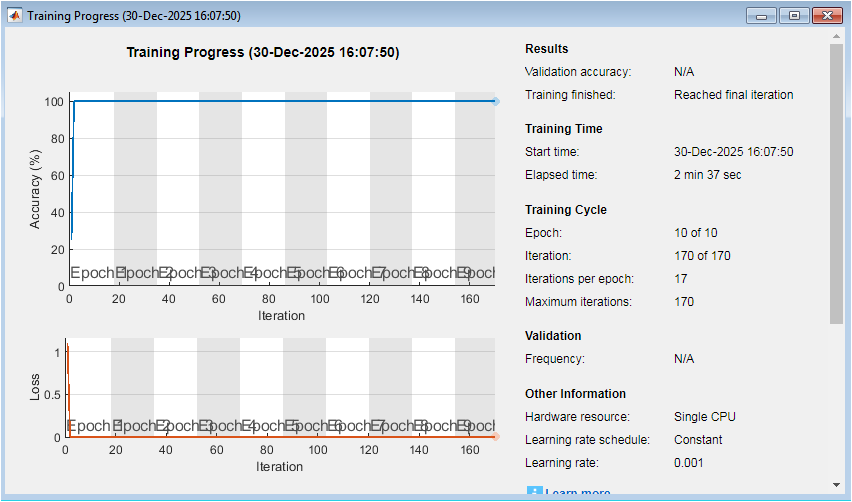Screen dimensions: 852x502
Task: Minimize the Training Progress window
Action: tap(764, 16)
